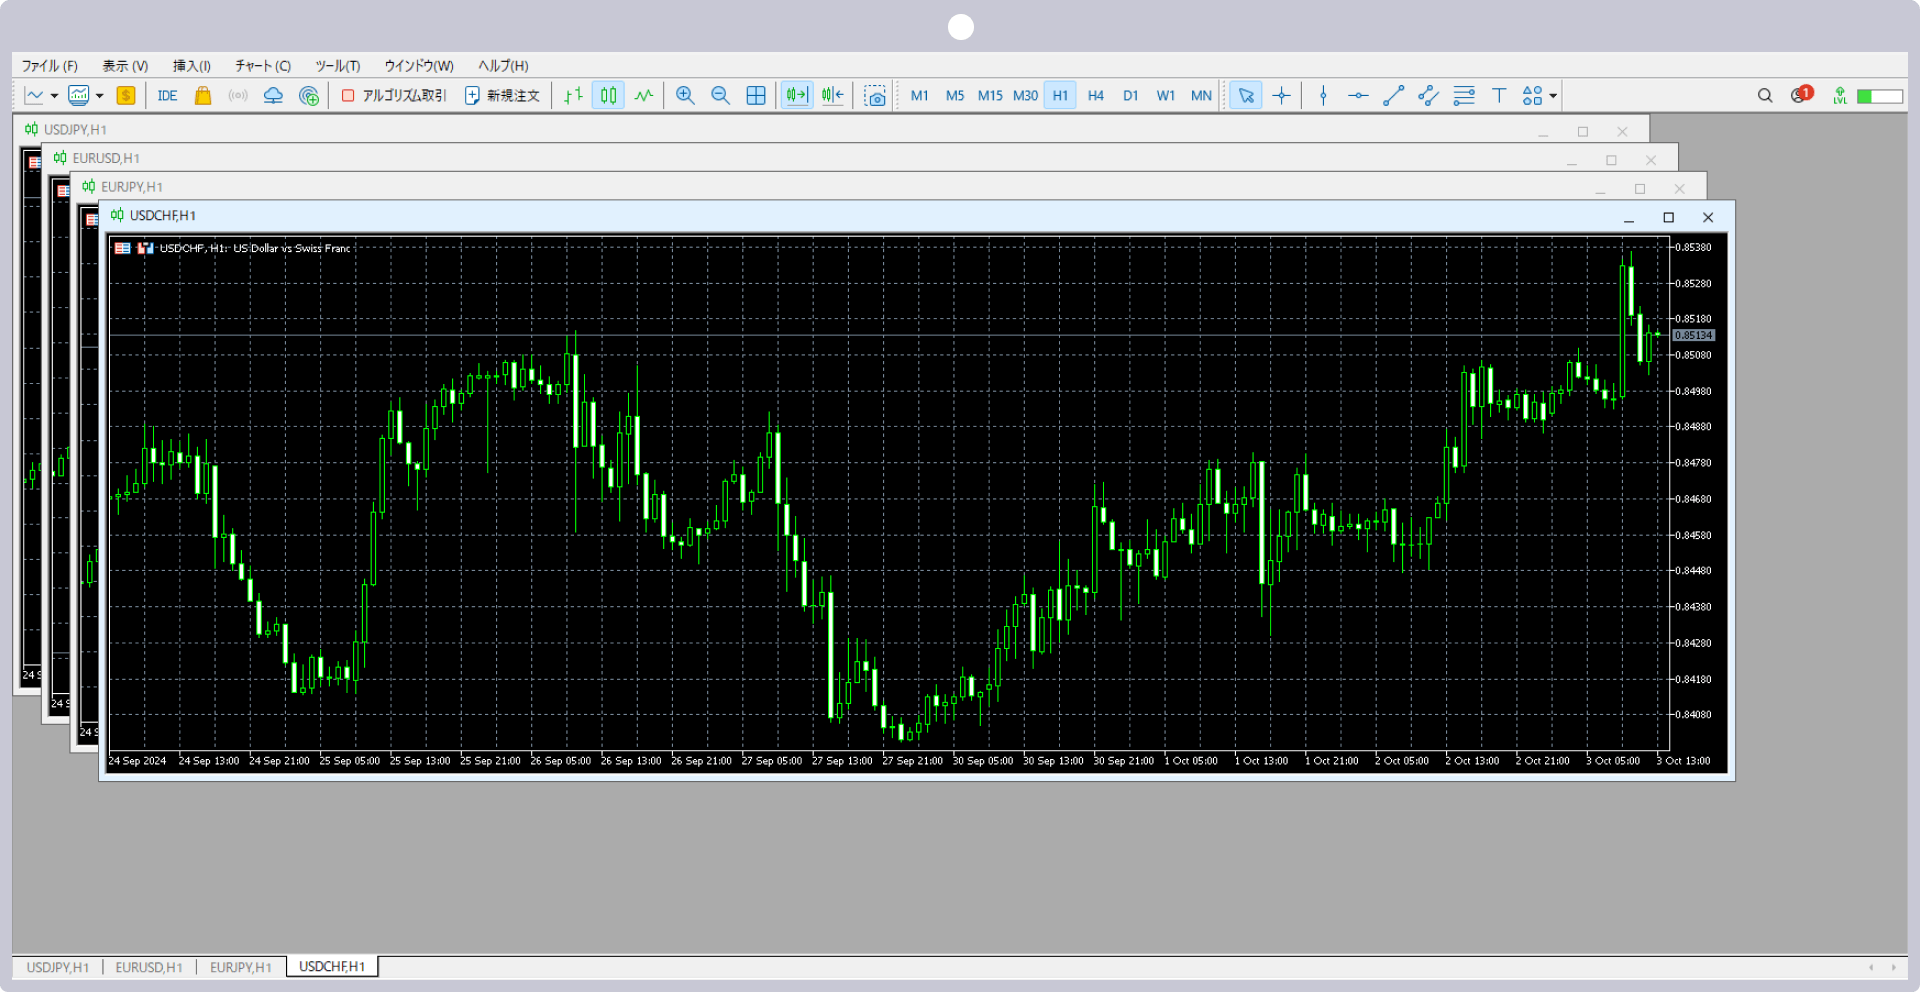Image resolution: width=1920 pixels, height=992 pixels.
Task: Click the Zoom In magnifier icon
Action: pyautogui.click(x=685, y=96)
